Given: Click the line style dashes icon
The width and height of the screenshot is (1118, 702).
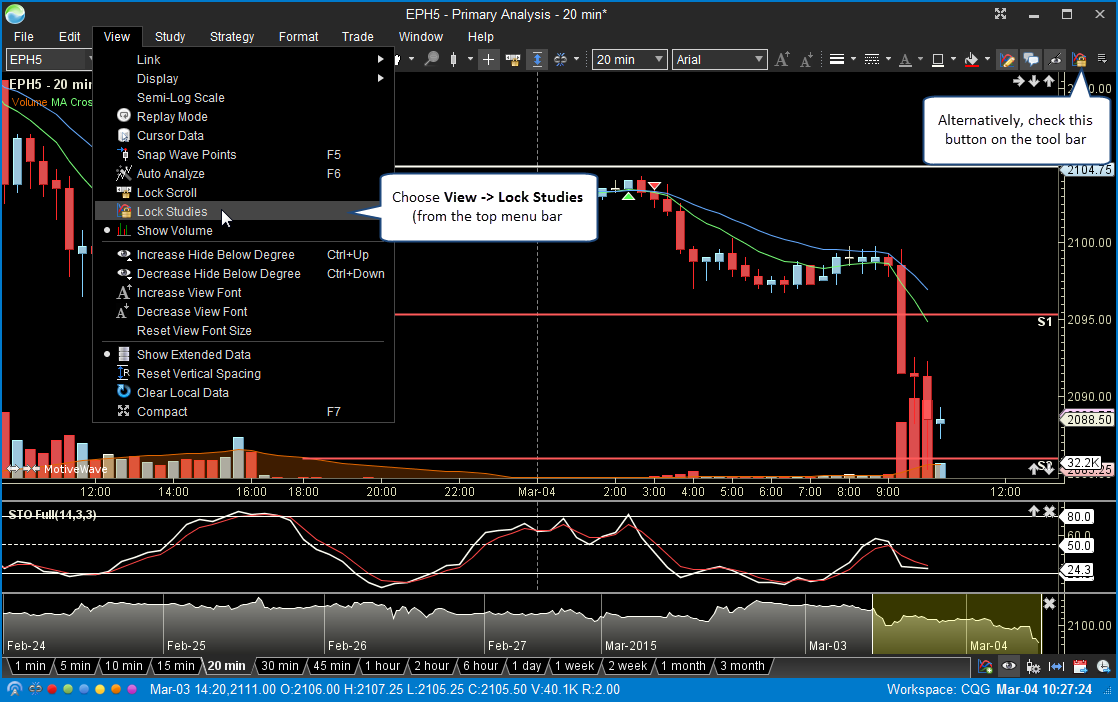Looking at the screenshot, I should [871, 59].
